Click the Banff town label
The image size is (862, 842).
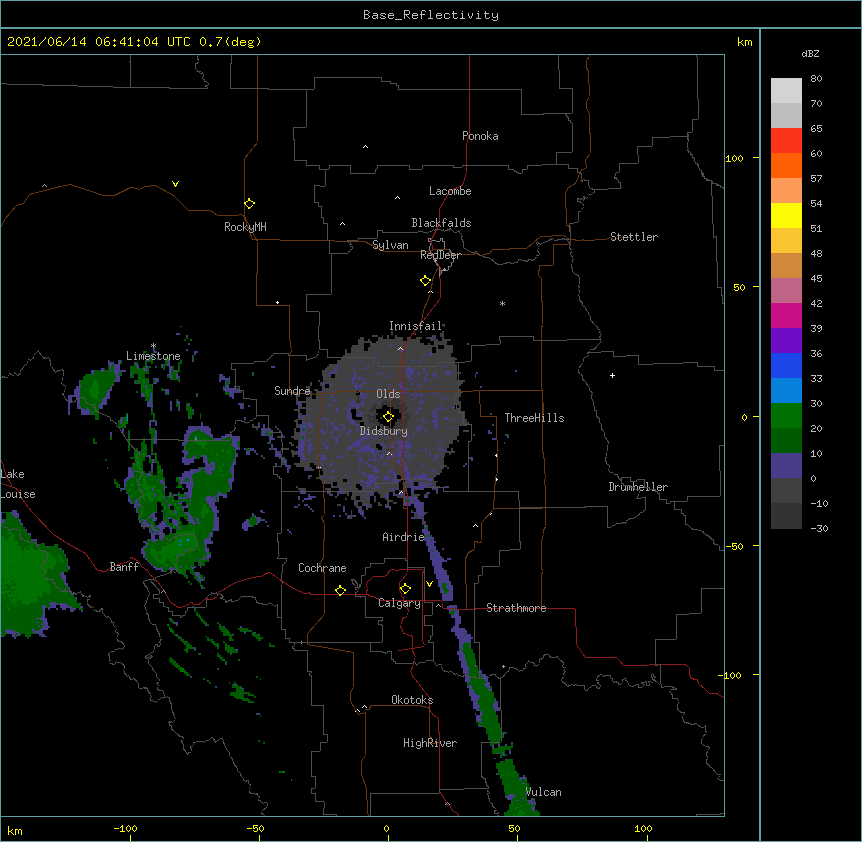tap(124, 567)
